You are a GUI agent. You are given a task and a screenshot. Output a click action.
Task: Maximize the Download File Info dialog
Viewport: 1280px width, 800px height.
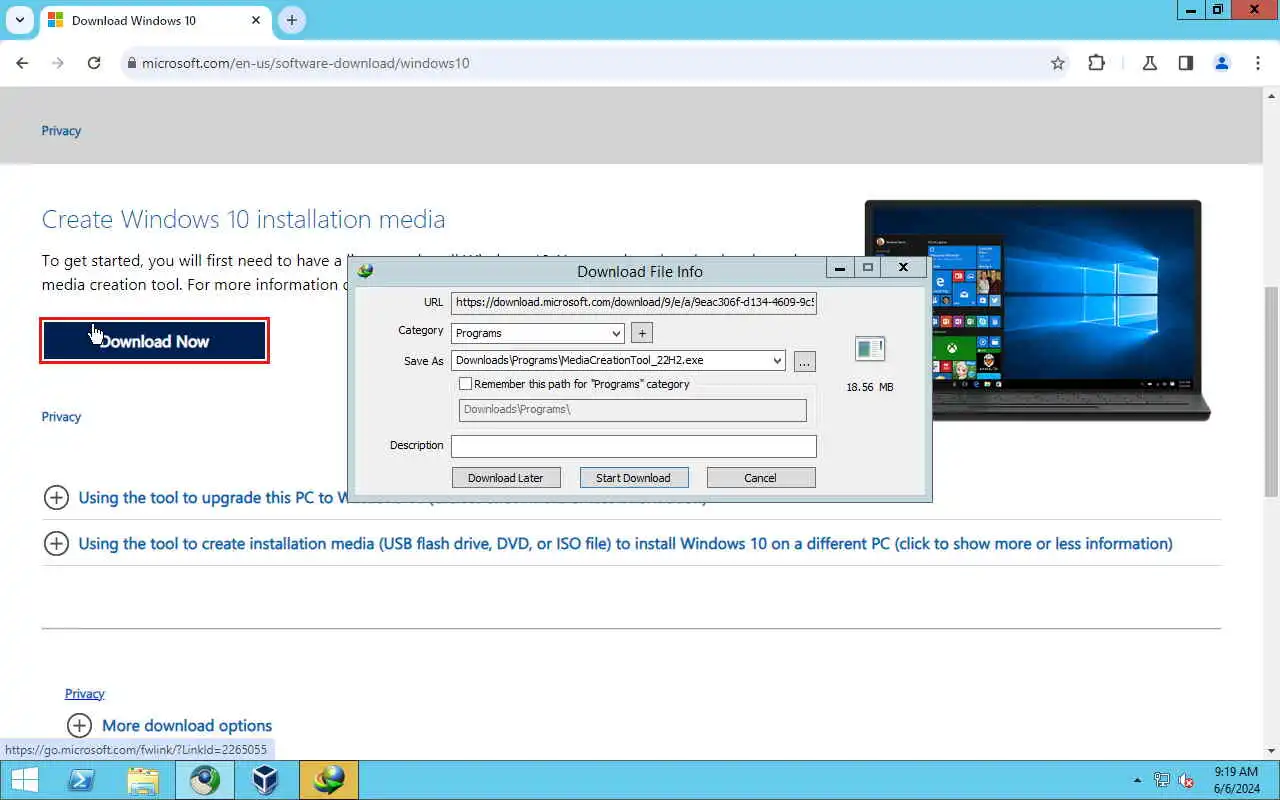point(868,268)
